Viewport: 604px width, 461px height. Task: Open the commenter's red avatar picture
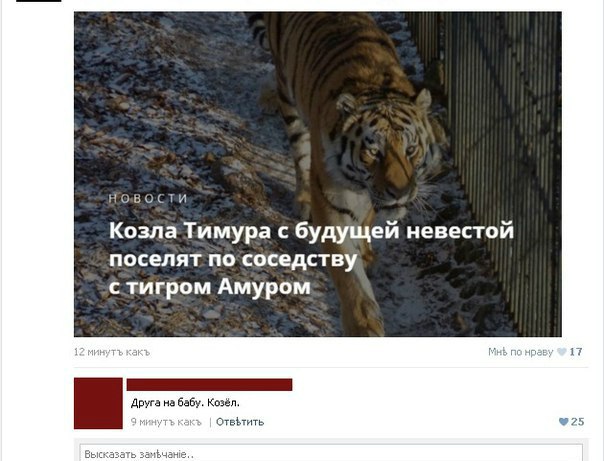click(x=98, y=403)
